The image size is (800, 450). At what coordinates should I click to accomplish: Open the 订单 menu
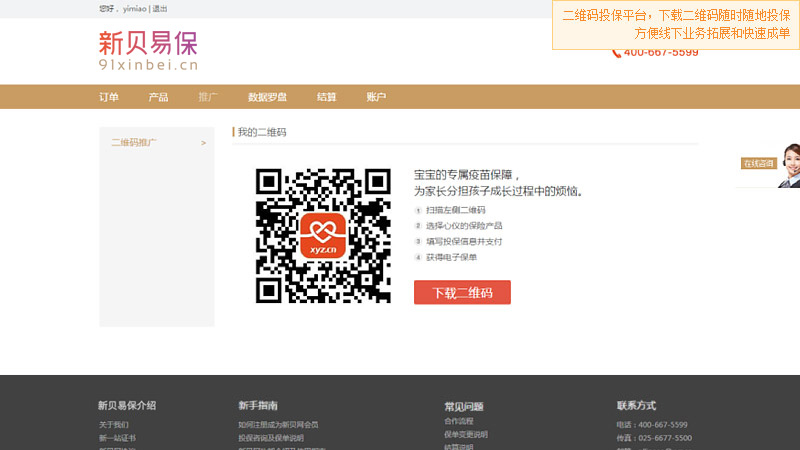109,97
